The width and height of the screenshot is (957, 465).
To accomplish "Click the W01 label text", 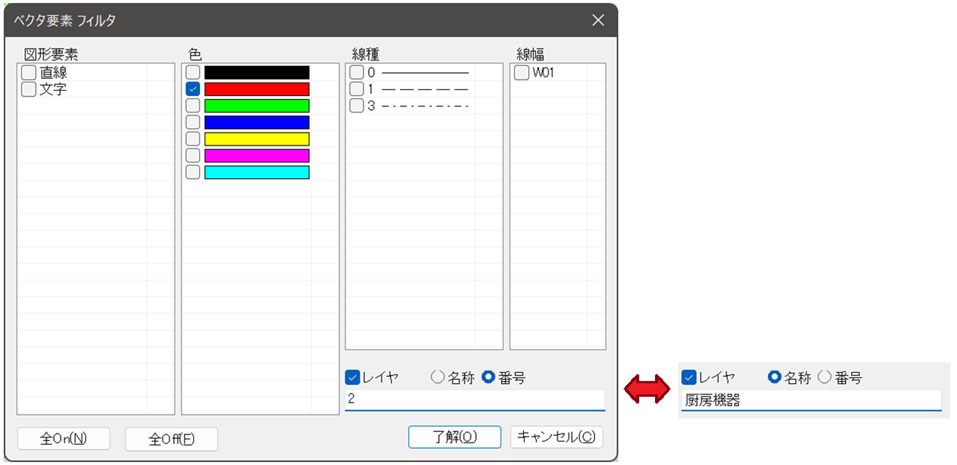I will tap(543, 73).
